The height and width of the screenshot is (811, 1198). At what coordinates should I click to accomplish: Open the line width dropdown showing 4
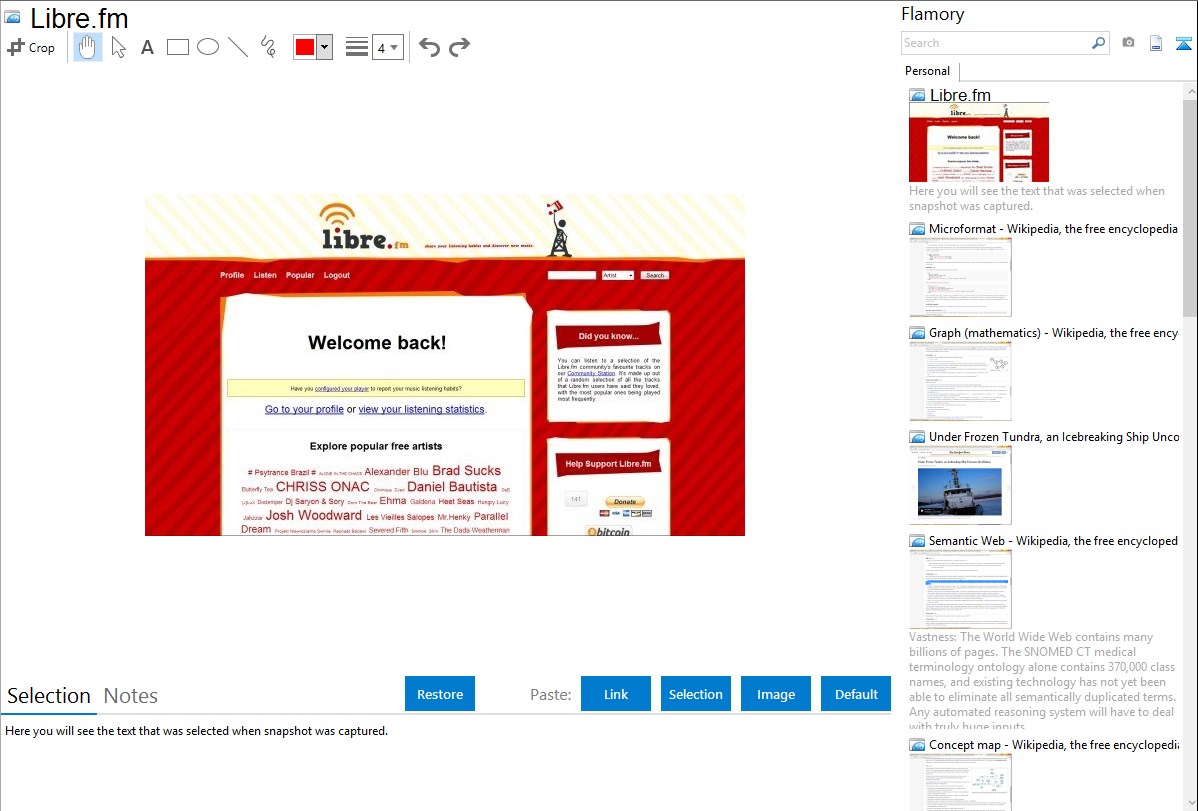pos(387,48)
